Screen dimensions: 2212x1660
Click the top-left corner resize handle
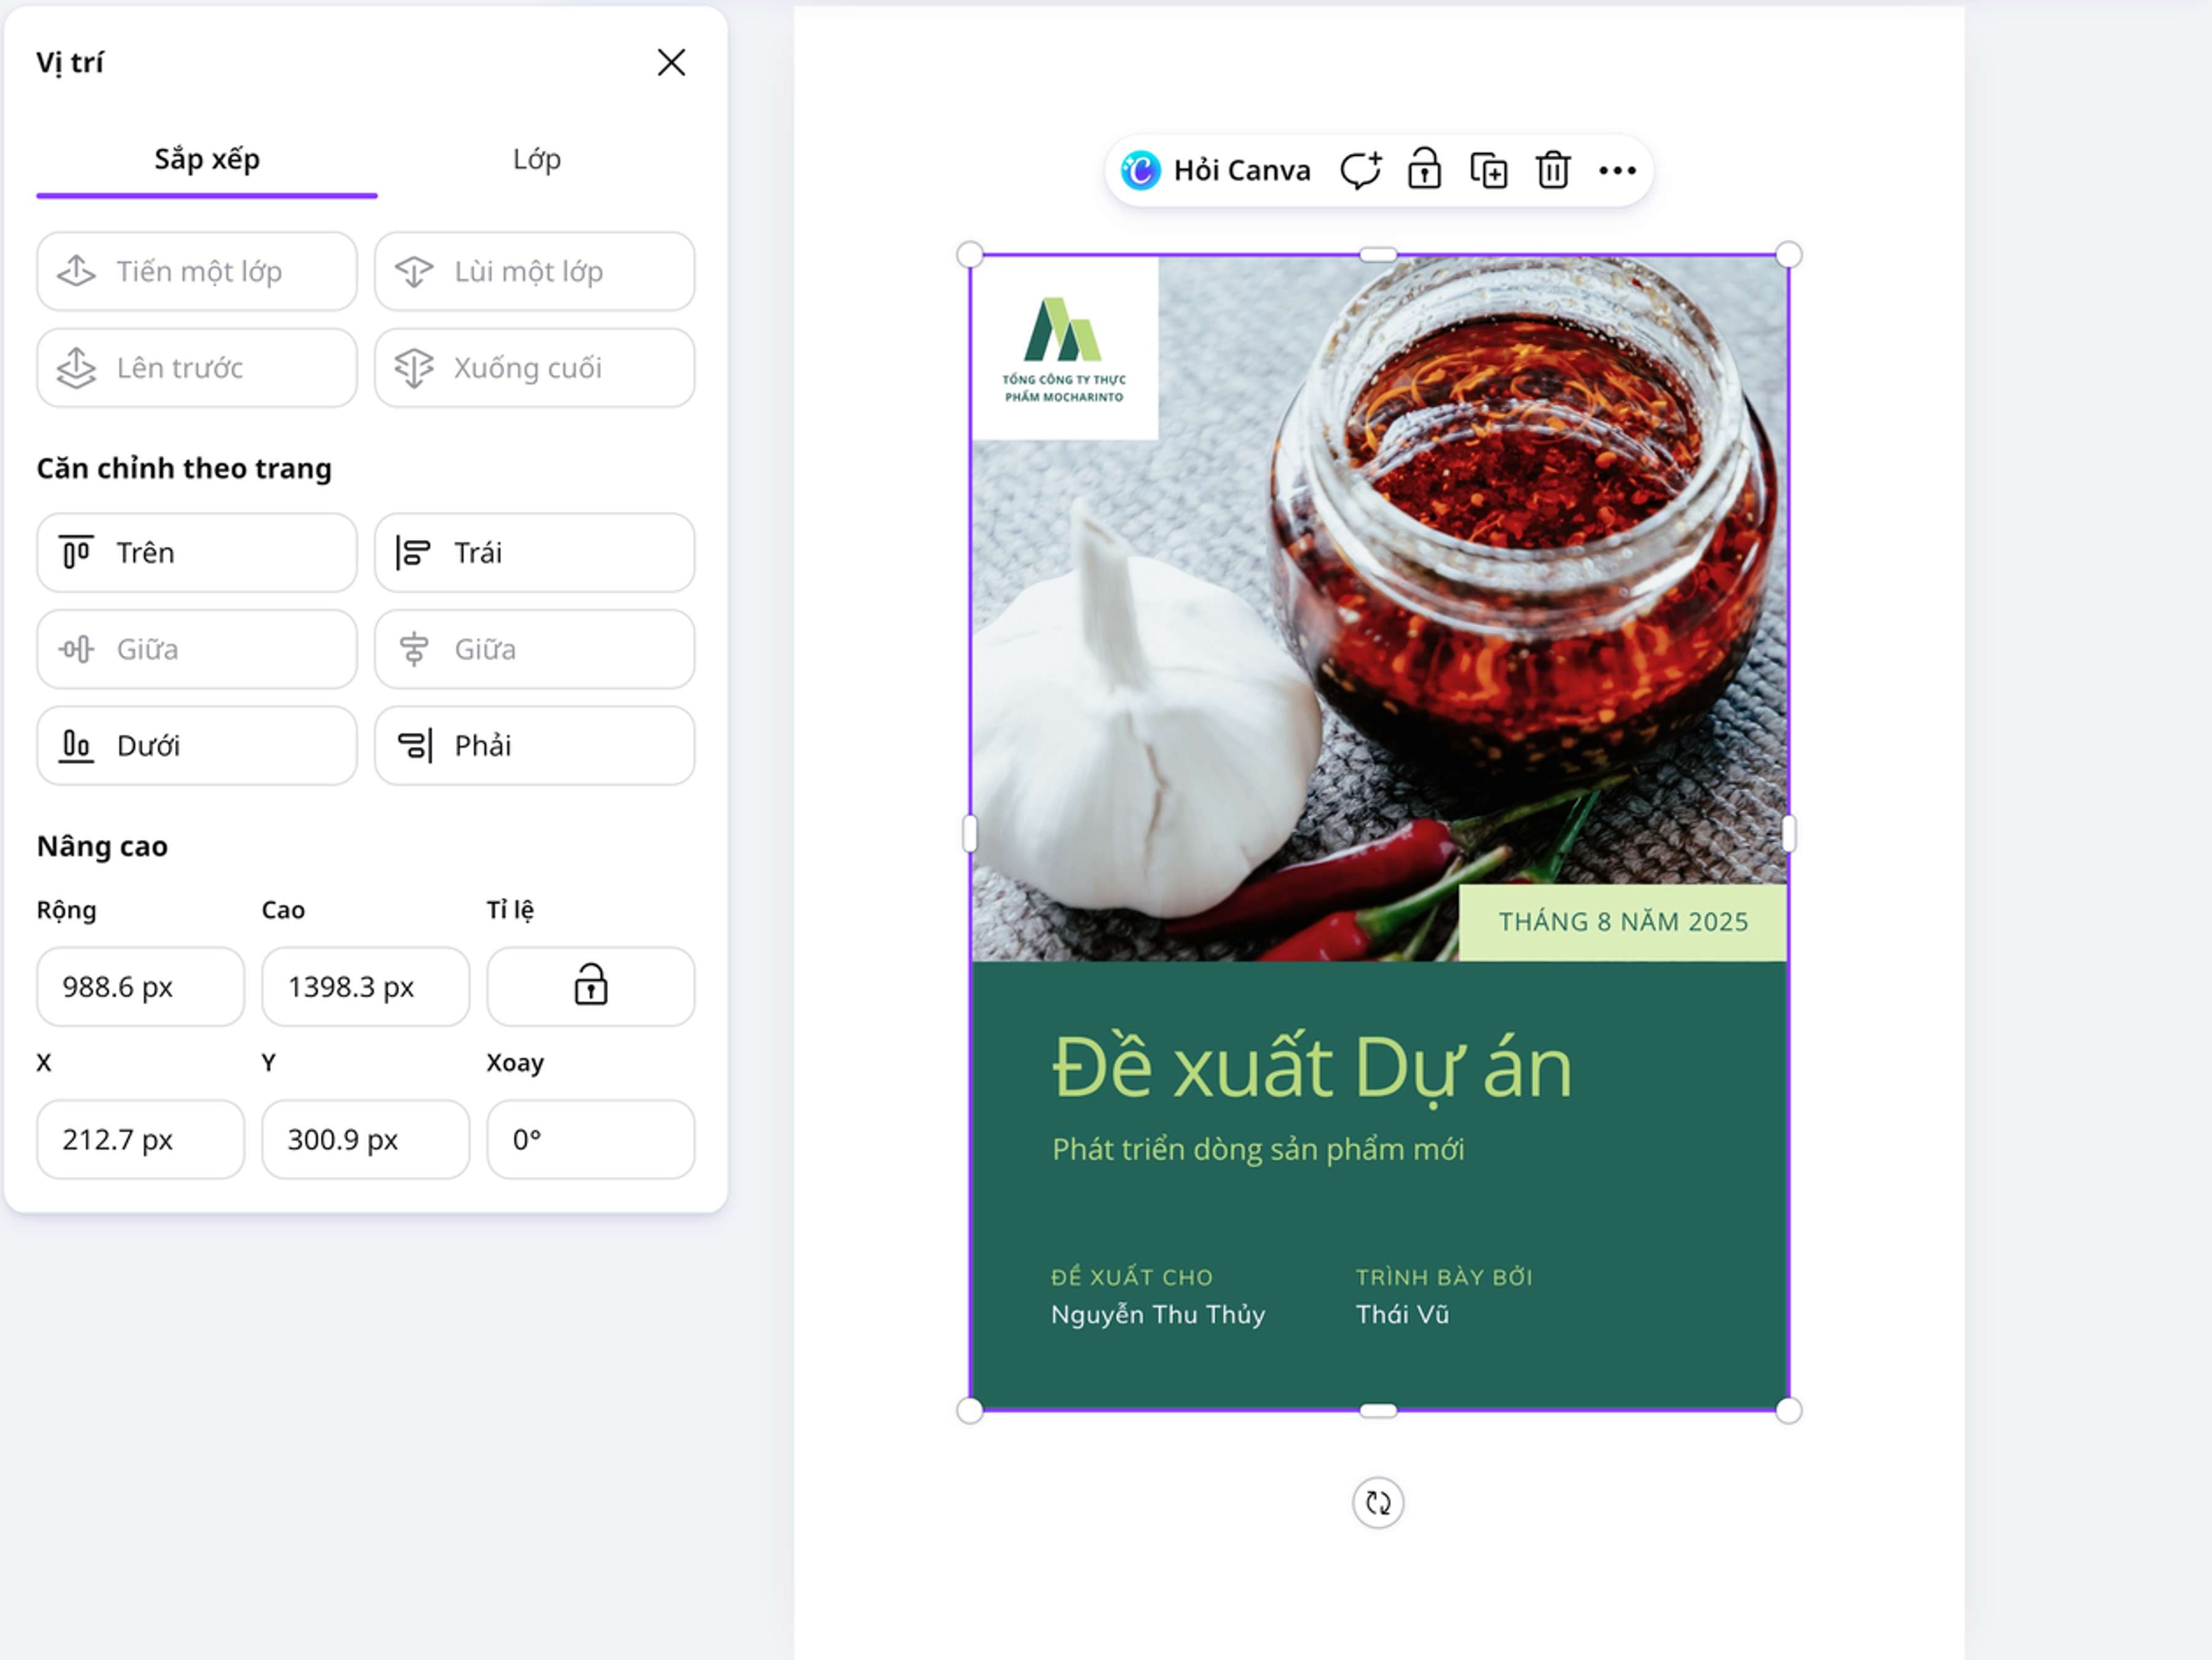click(970, 255)
